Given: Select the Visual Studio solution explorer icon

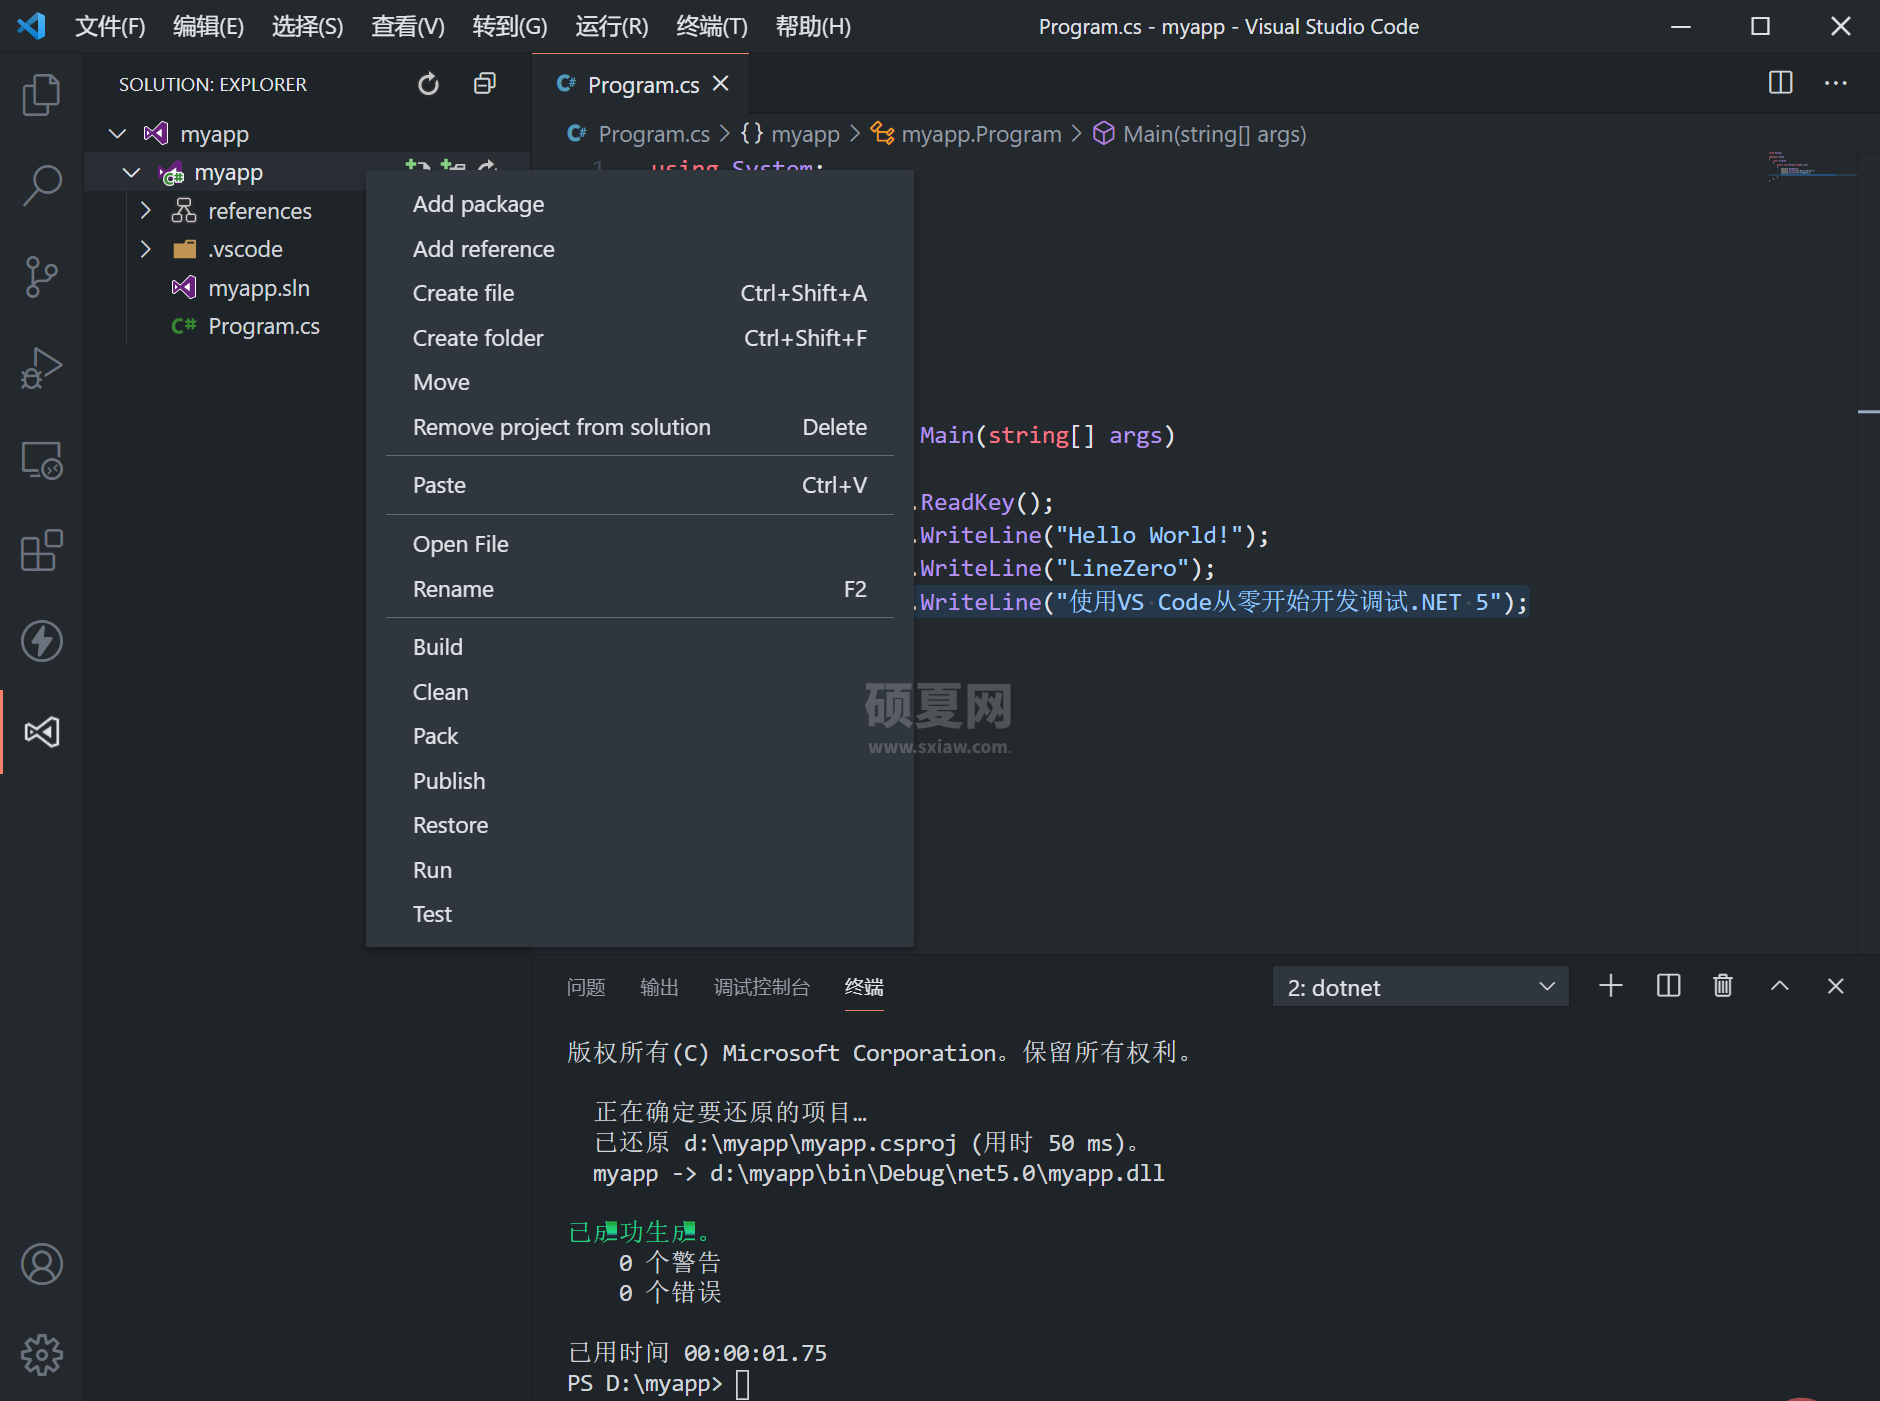Looking at the screenshot, I should click(x=41, y=732).
